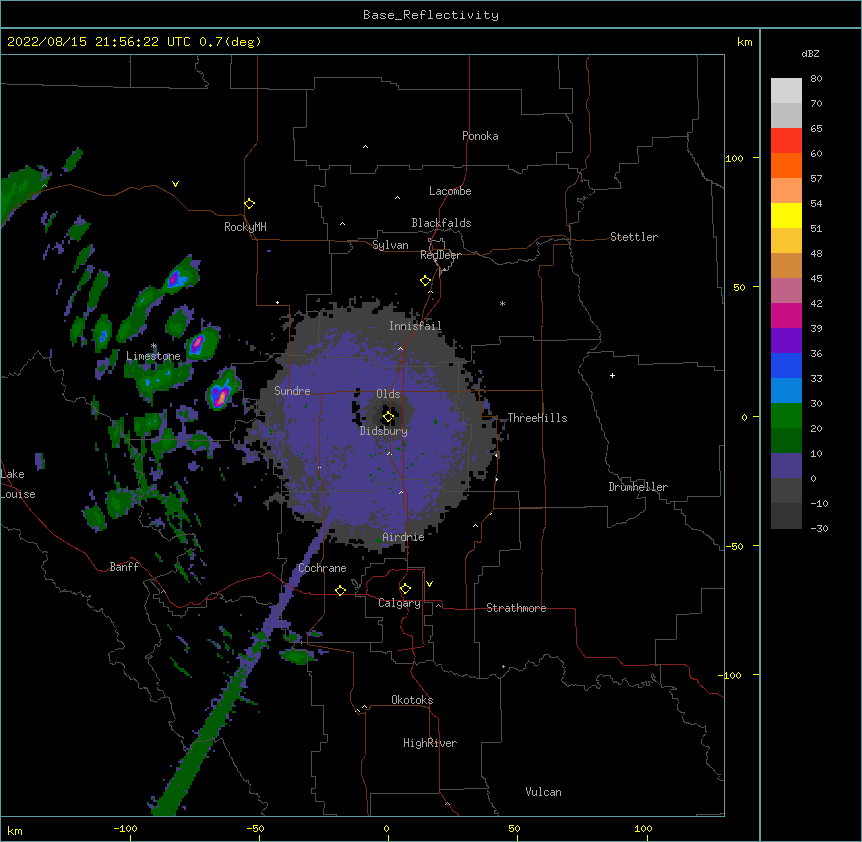Click the Airdrie label

coord(403,537)
